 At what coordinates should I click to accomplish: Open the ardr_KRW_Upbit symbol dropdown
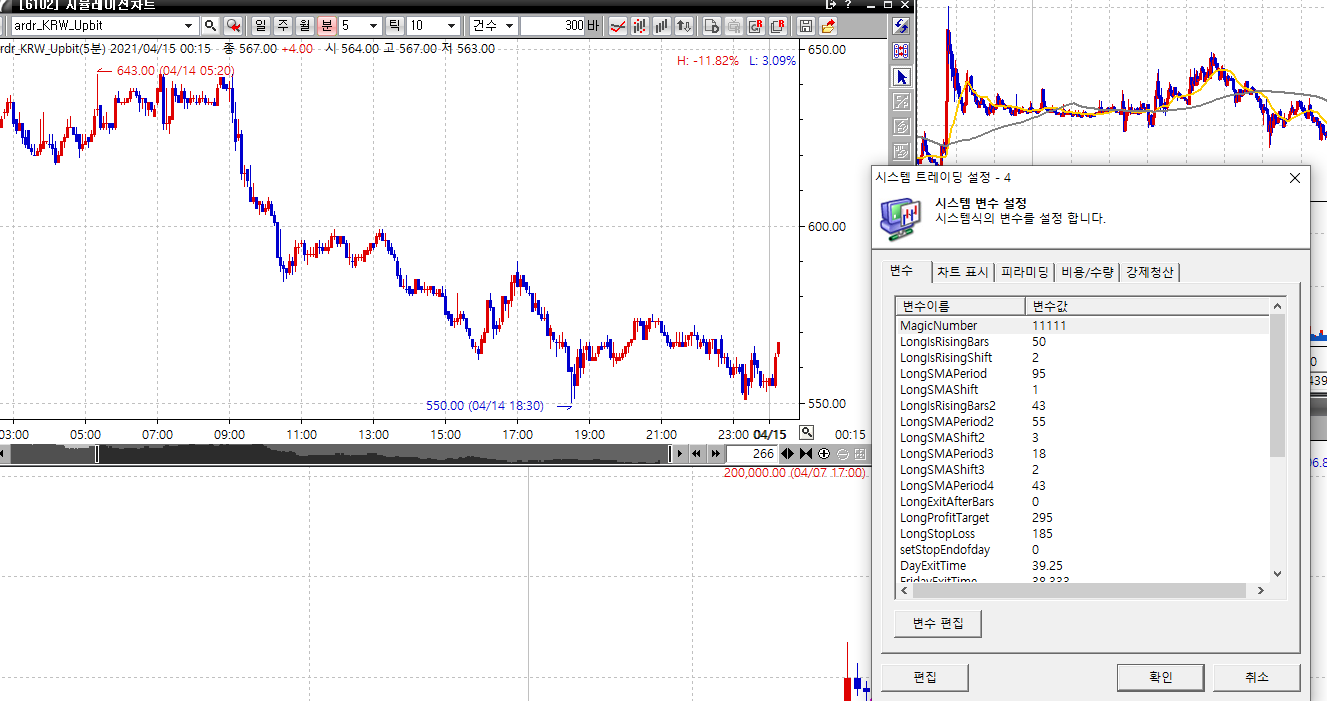189,26
